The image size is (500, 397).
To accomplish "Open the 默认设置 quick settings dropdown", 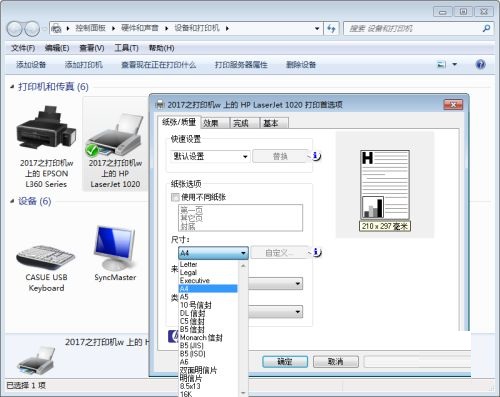I will click(x=210, y=156).
